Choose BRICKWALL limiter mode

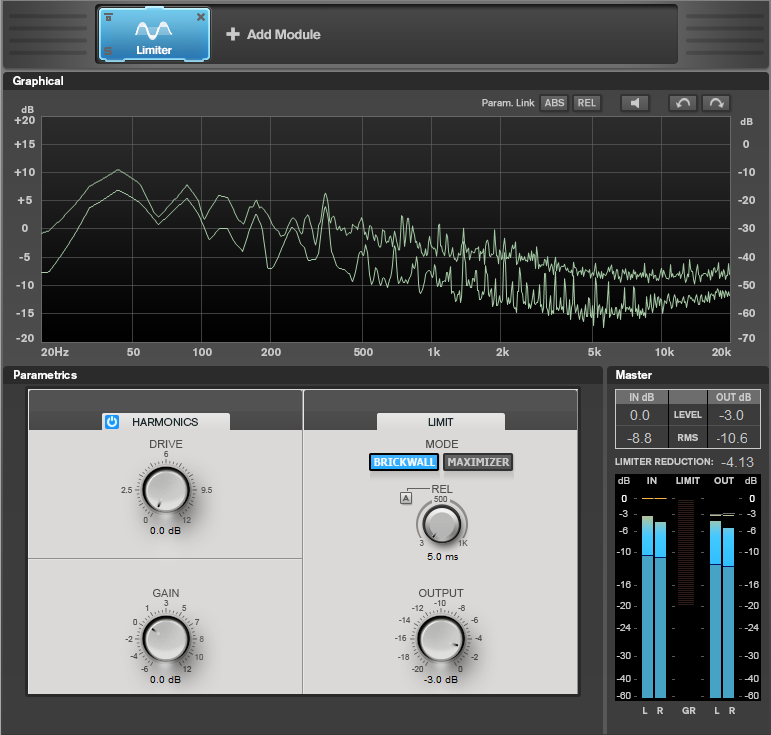pyautogui.click(x=404, y=462)
